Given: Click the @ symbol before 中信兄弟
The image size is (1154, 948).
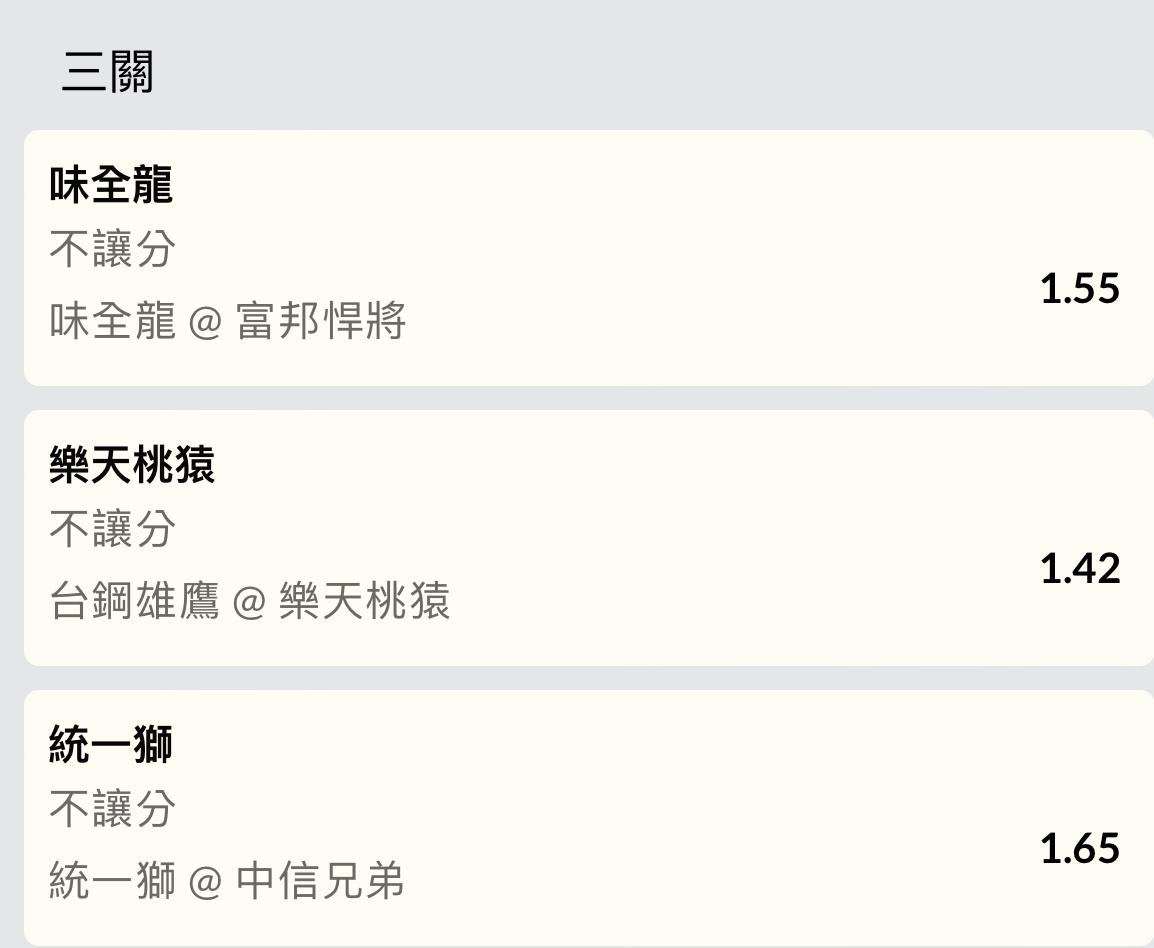Looking at the screenshot, I should tap(205, 883).
